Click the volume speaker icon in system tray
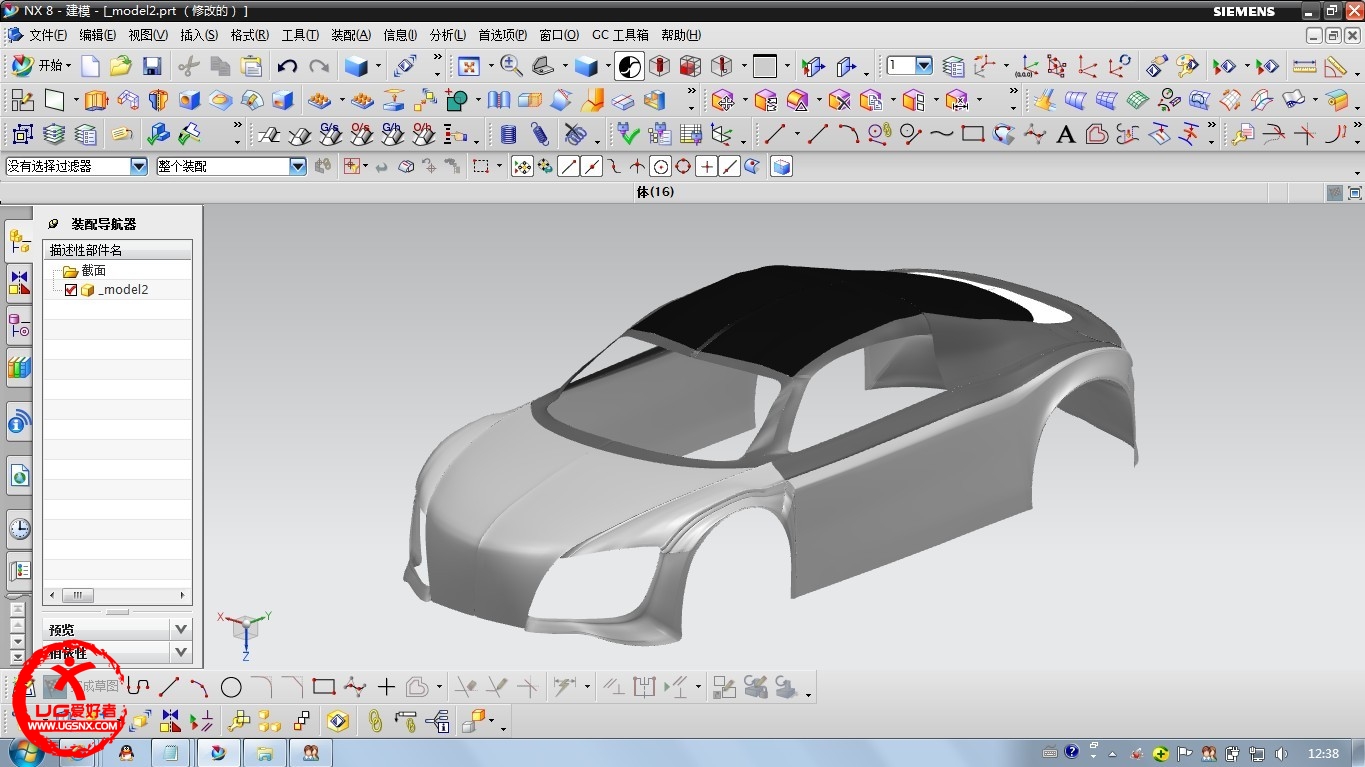This screenshot has width=1365, height=767. (x=1282, y=753)
